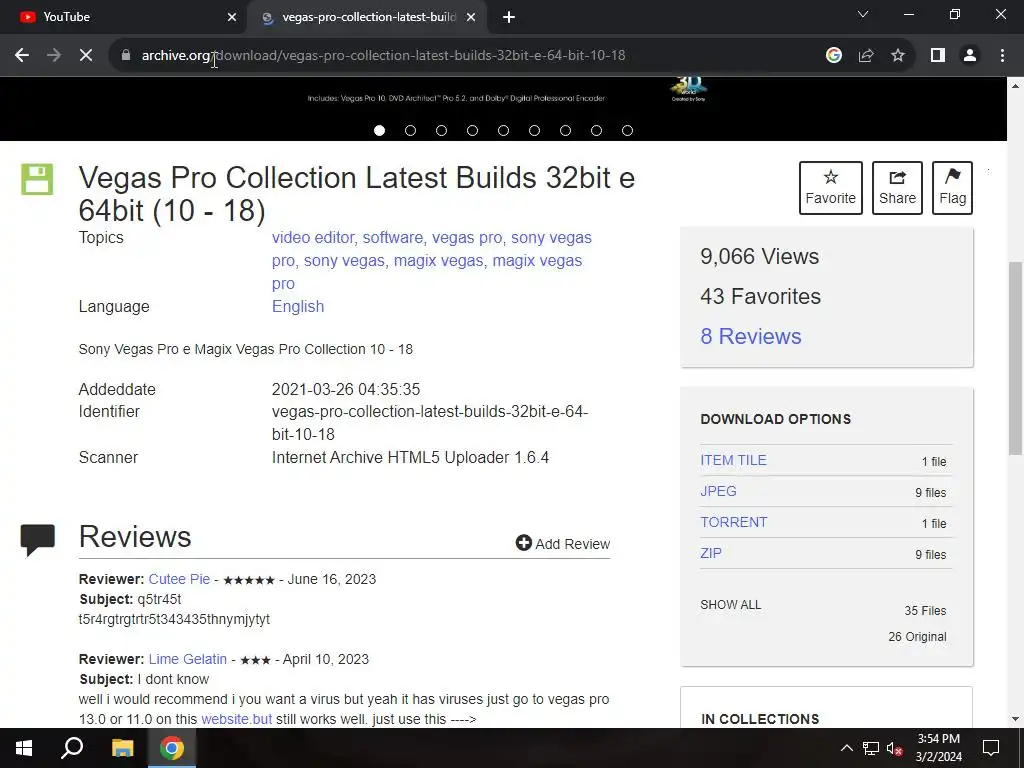
Task: Share this page from address bar
Action: coord(866,56)
